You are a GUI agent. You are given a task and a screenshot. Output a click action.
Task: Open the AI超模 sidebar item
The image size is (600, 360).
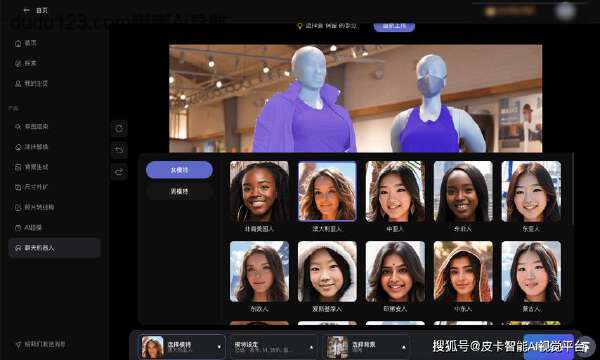[x=28, y=228]
